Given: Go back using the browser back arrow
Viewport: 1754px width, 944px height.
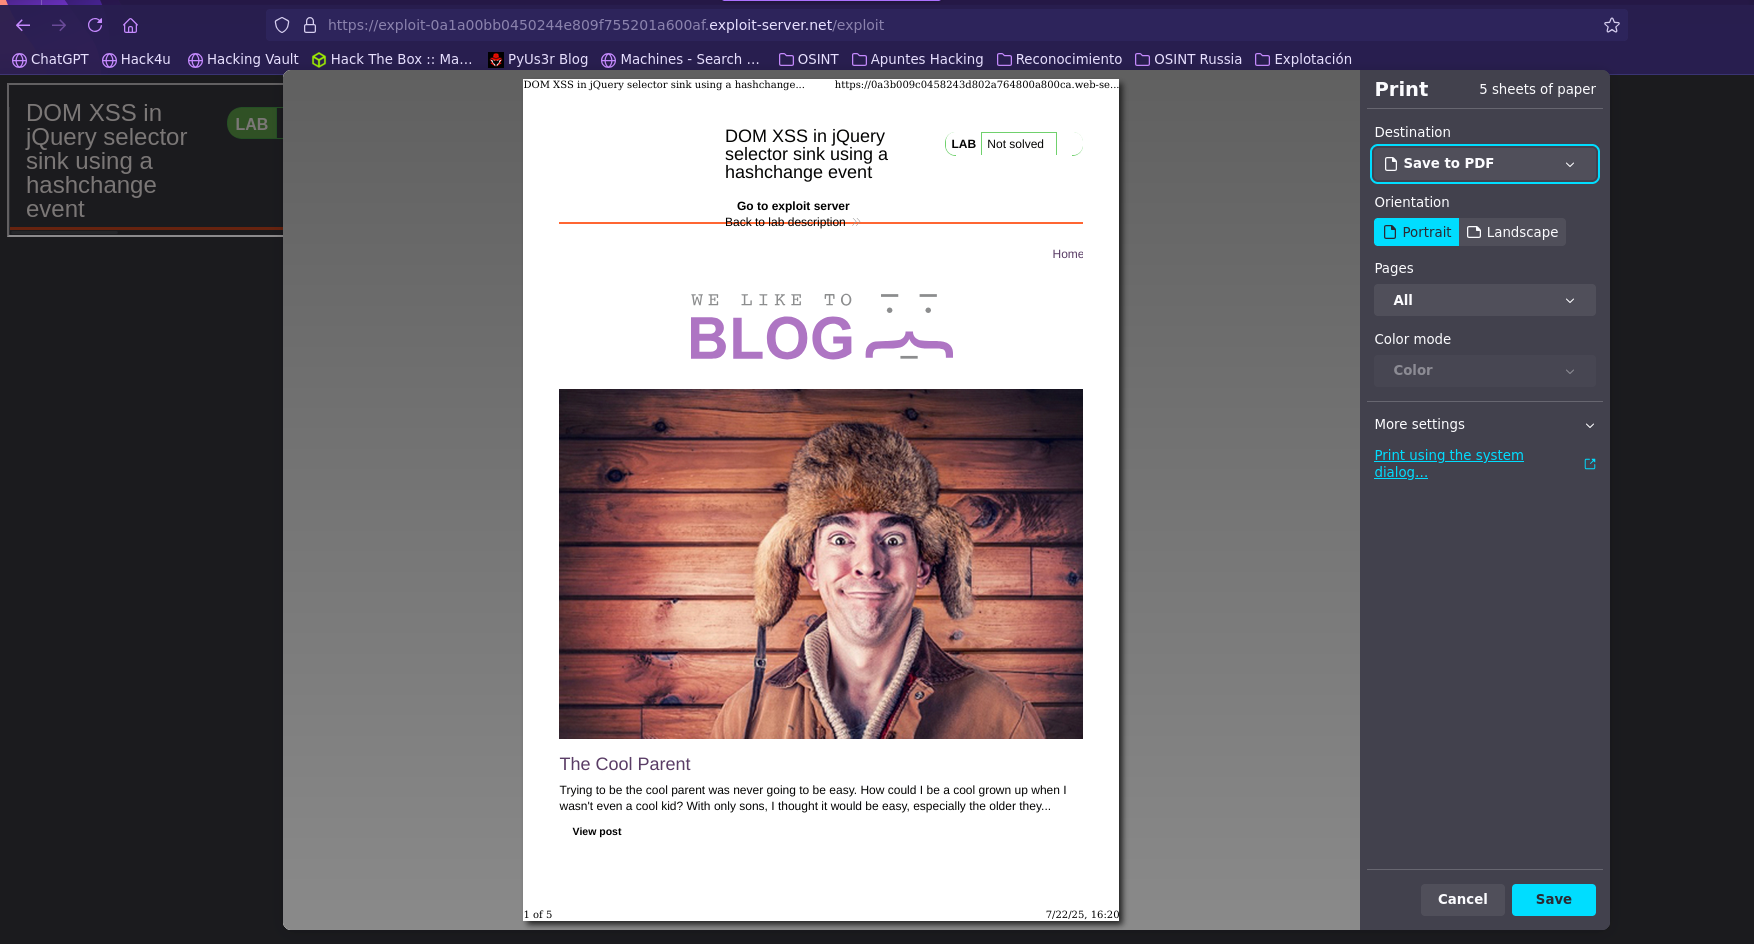Looking at the screenshot, I should coord(23,25).
